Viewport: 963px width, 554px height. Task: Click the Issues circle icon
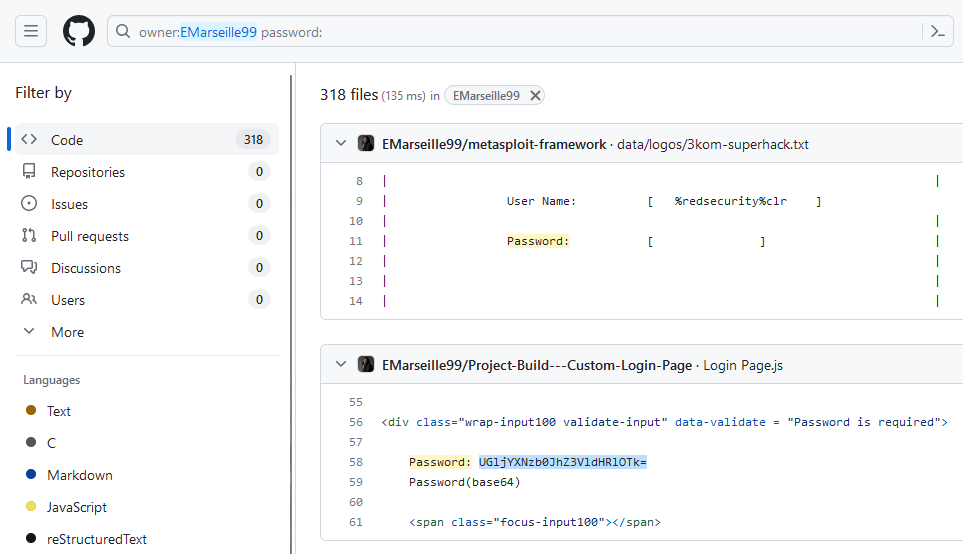coord(29,203)
